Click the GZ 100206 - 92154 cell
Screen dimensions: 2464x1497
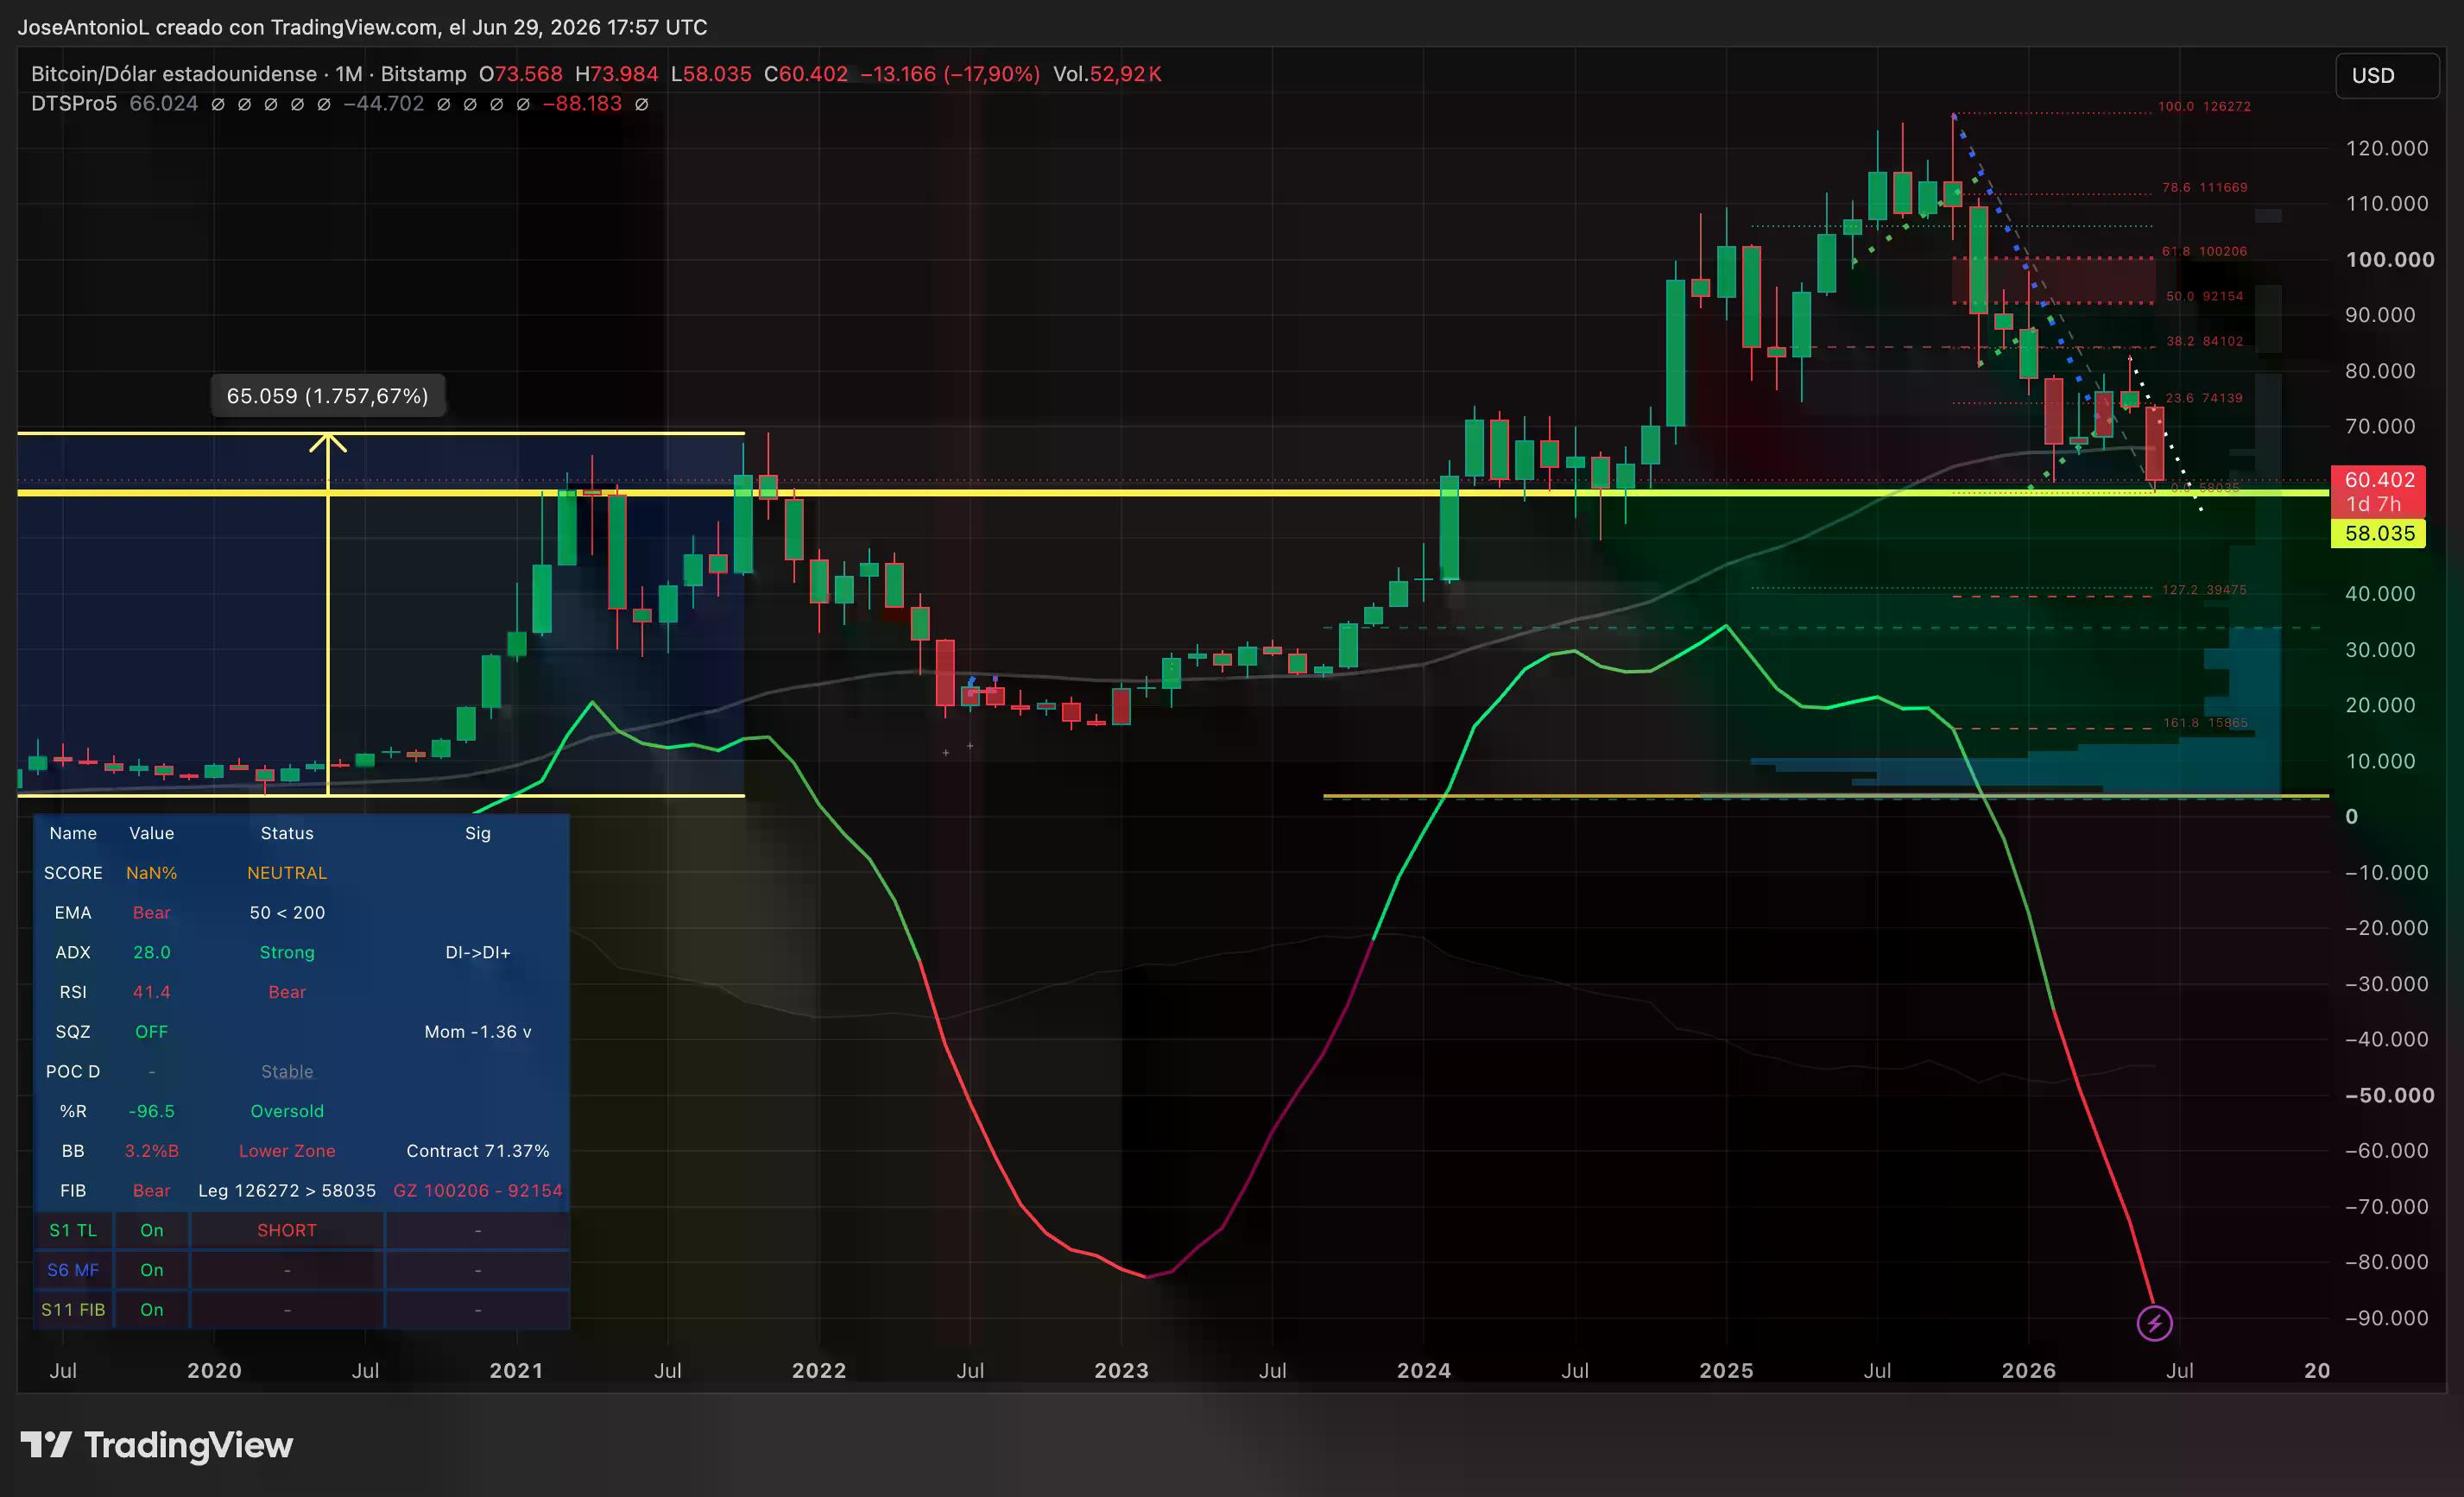(x=478, y=1191)
